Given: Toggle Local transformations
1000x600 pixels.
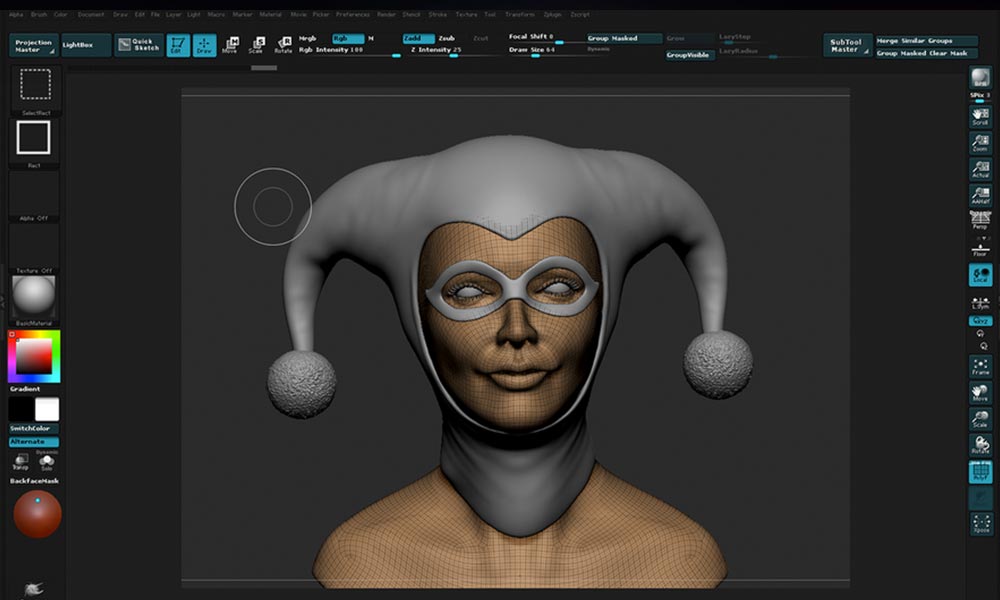Looking at the screenshot, I should coord(980,275).
